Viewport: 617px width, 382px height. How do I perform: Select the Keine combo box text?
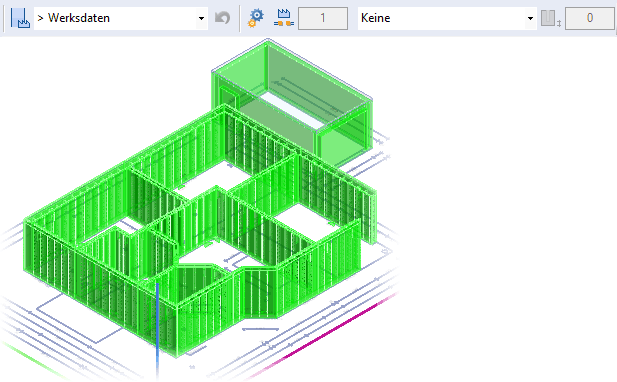tap(375, 18)
